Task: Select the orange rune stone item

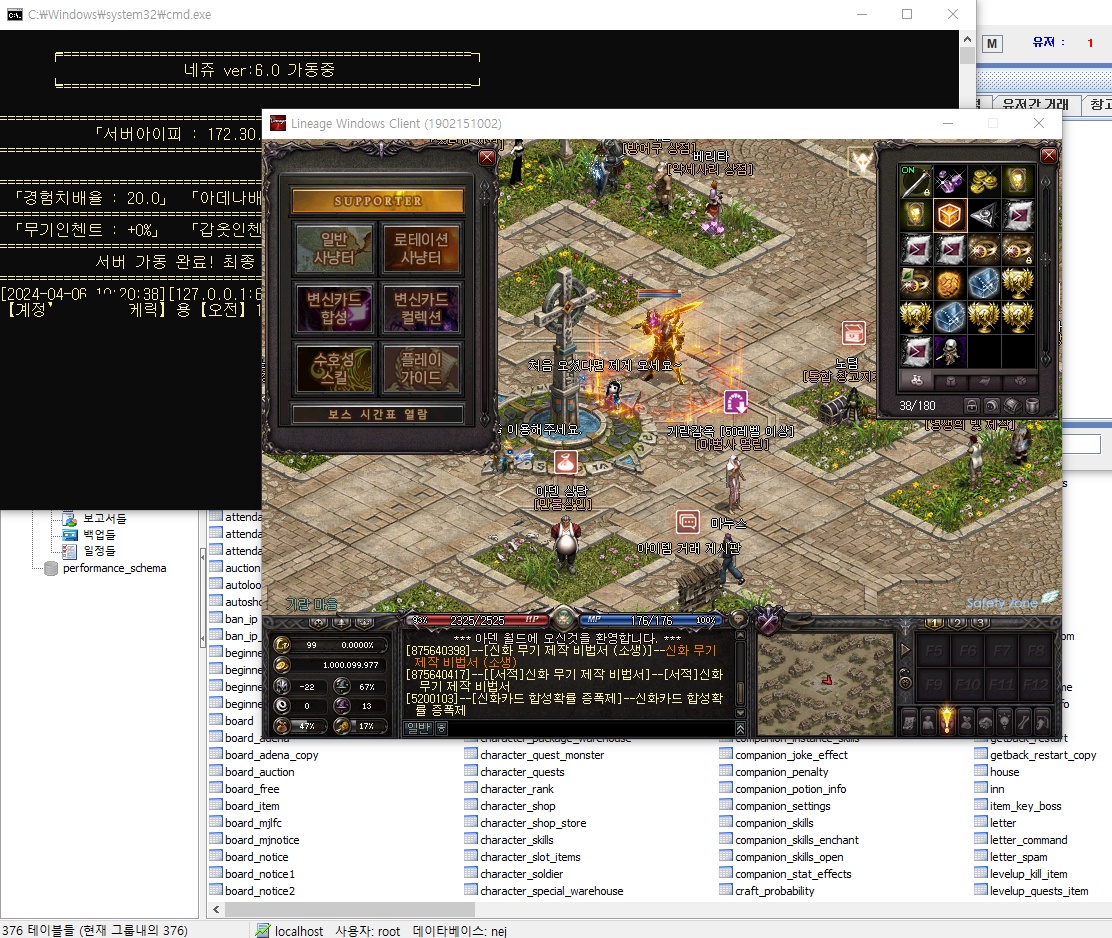Action: tap(949, 283)
